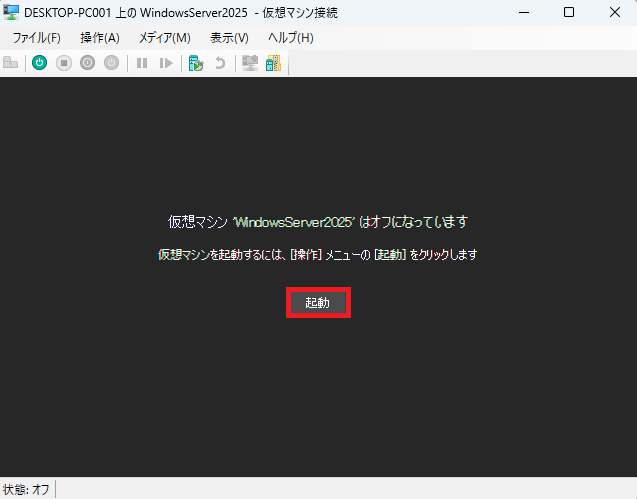The image size is (637, 499).
Task: Click the Reset play-step icon
Action: (x=166, y=63)
